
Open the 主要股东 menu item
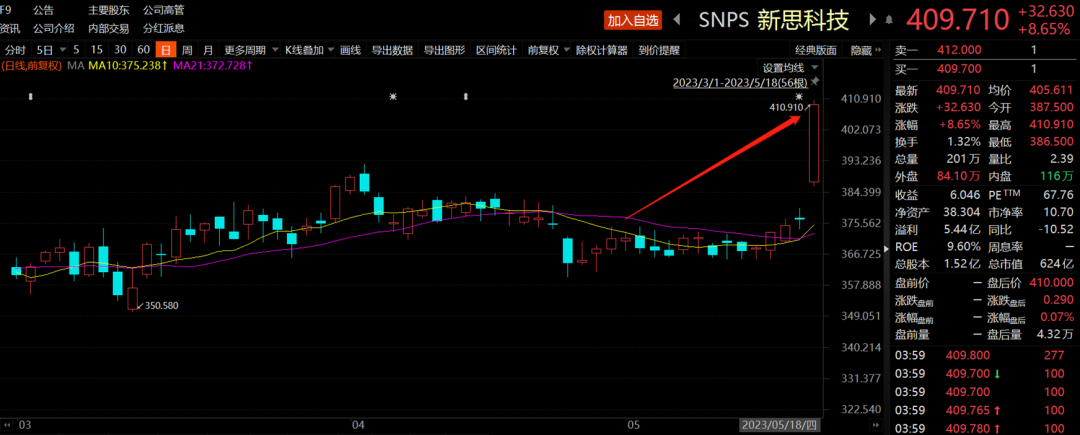[108, 11]
